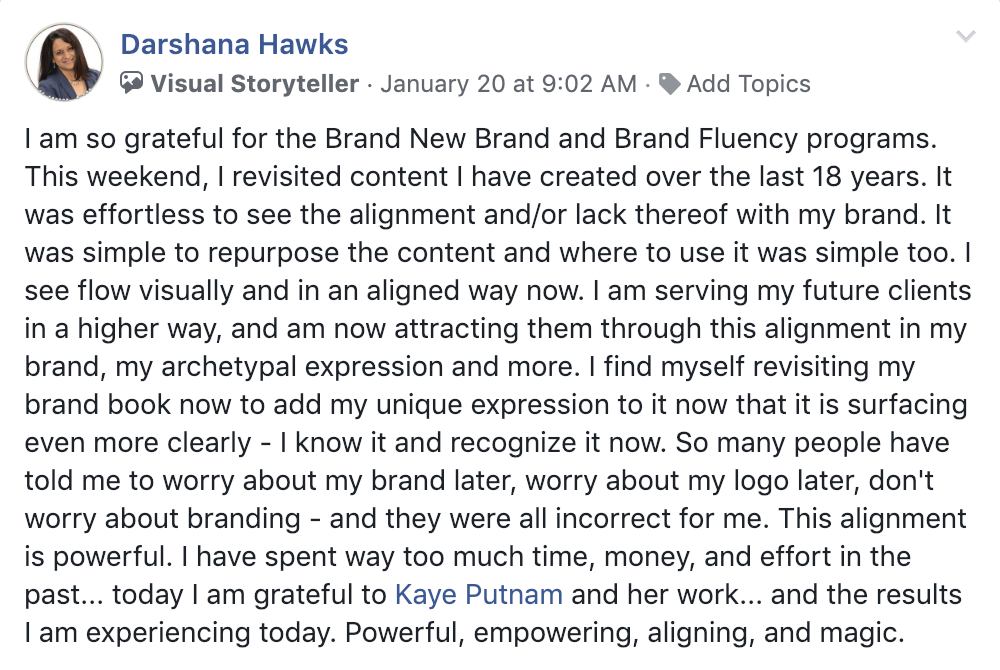This screenshot has width=1000, height=670.
Task: Select the Add Topics label
Action: point(748,84)
